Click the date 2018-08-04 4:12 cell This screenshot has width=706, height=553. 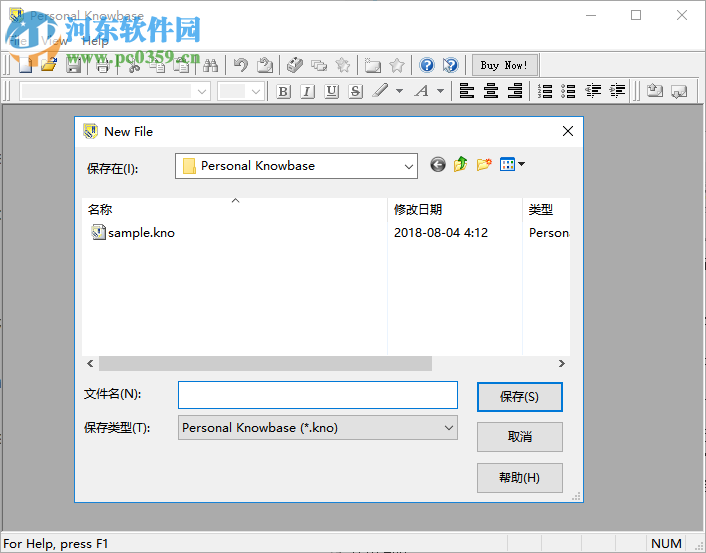441,233
